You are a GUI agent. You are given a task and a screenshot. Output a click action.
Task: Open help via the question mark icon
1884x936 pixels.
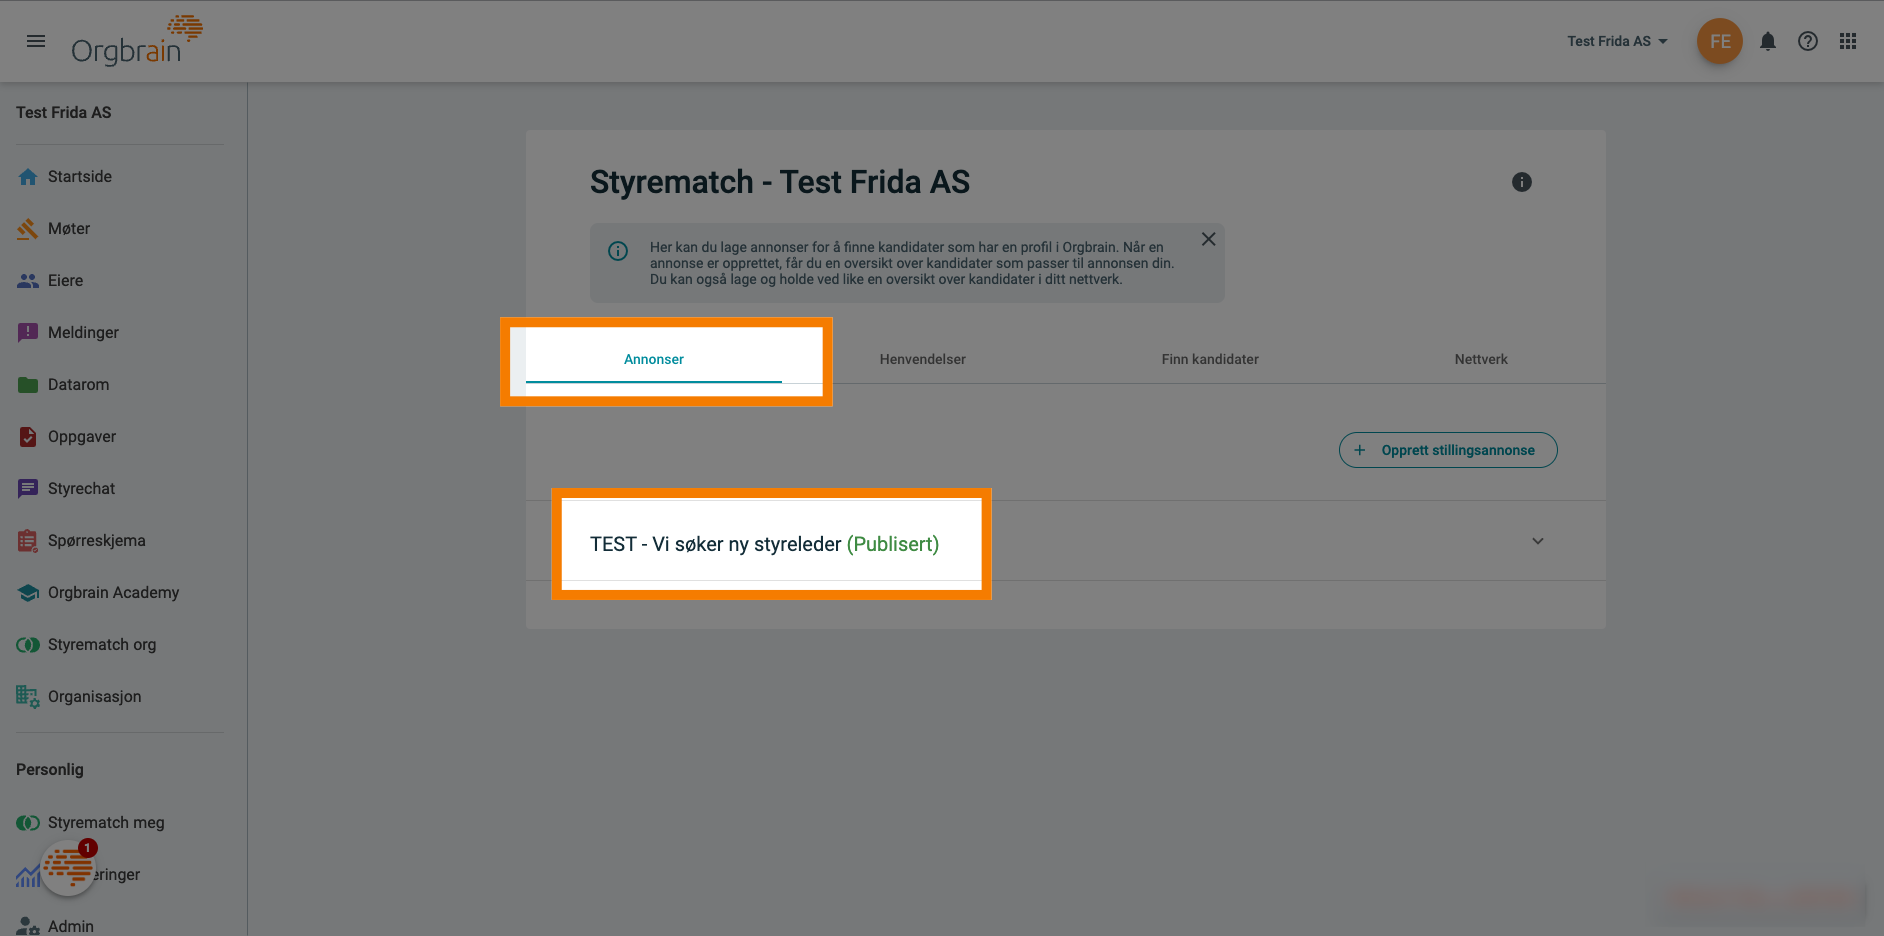(x=1808, y=41)
